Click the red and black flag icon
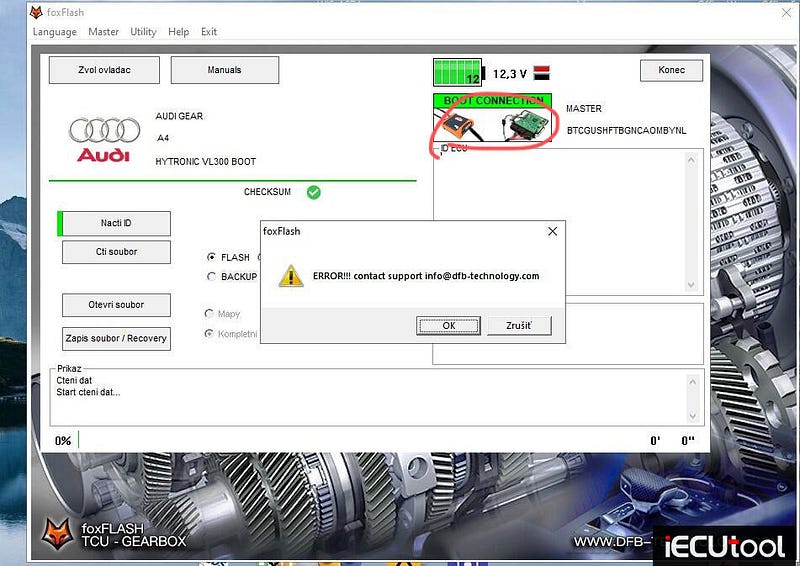Screen dimensions: 800x566 pos(541,73)
